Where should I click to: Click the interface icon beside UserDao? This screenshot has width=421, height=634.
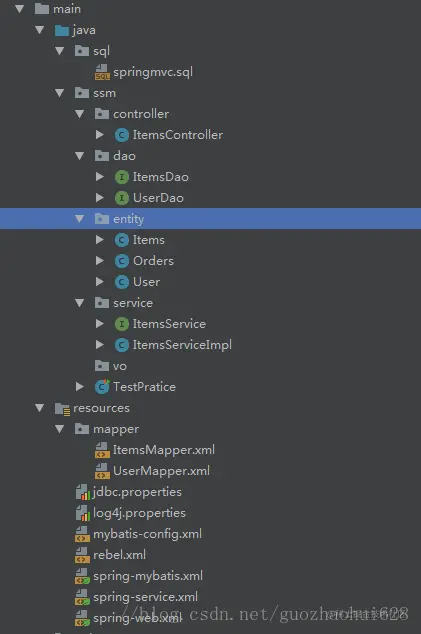(x=122, y=198)
